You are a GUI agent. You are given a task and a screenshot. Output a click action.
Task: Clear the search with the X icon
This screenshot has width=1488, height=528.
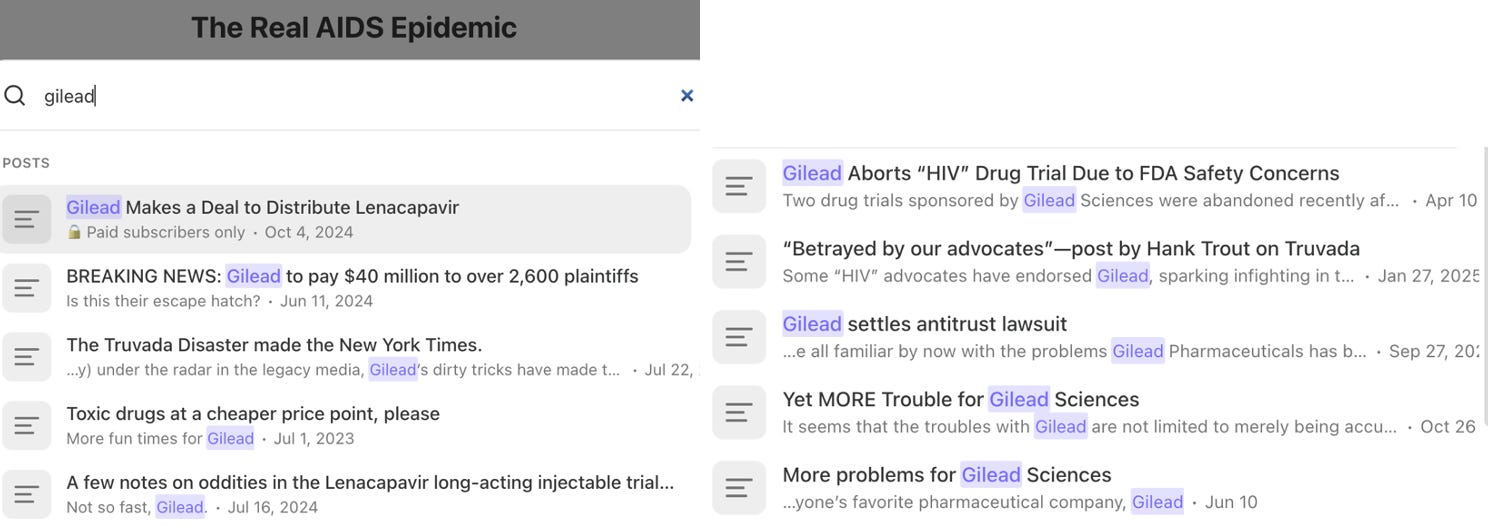(687, 96)
